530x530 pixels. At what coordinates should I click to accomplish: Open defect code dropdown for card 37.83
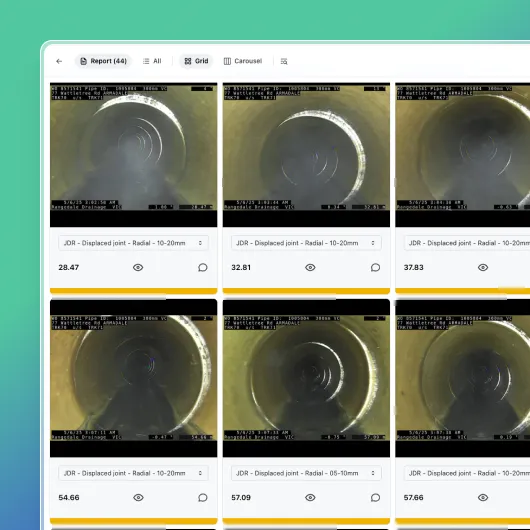(467, 243)
